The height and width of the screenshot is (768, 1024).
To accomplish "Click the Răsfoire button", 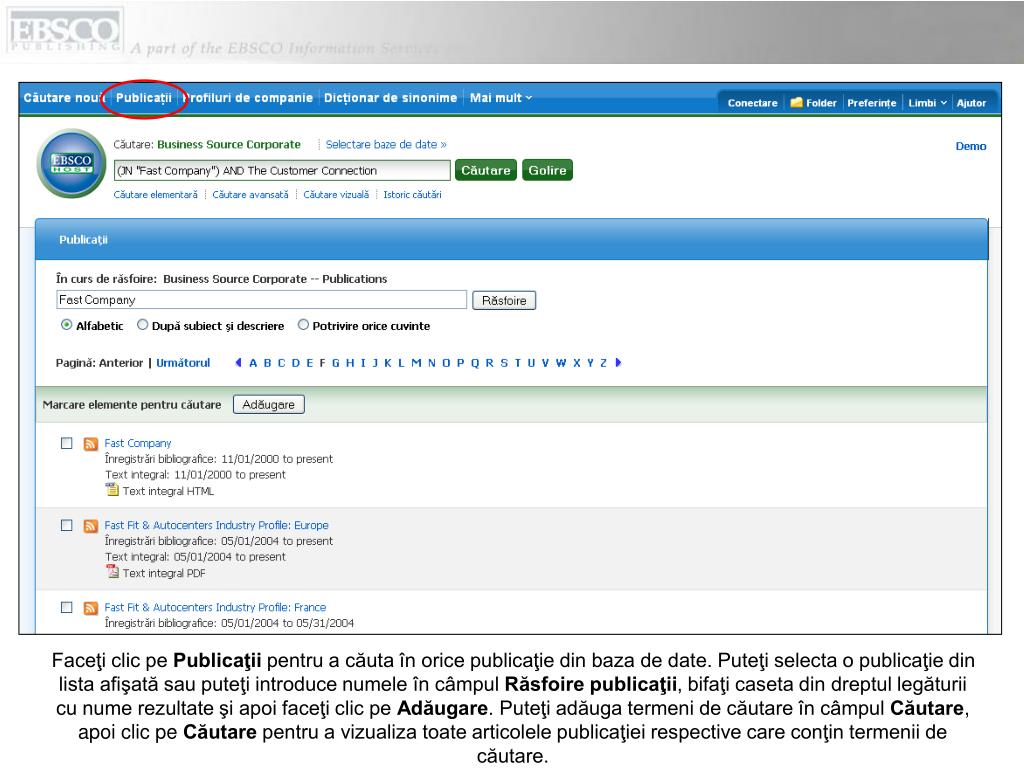I will click(x=504, y=300).
